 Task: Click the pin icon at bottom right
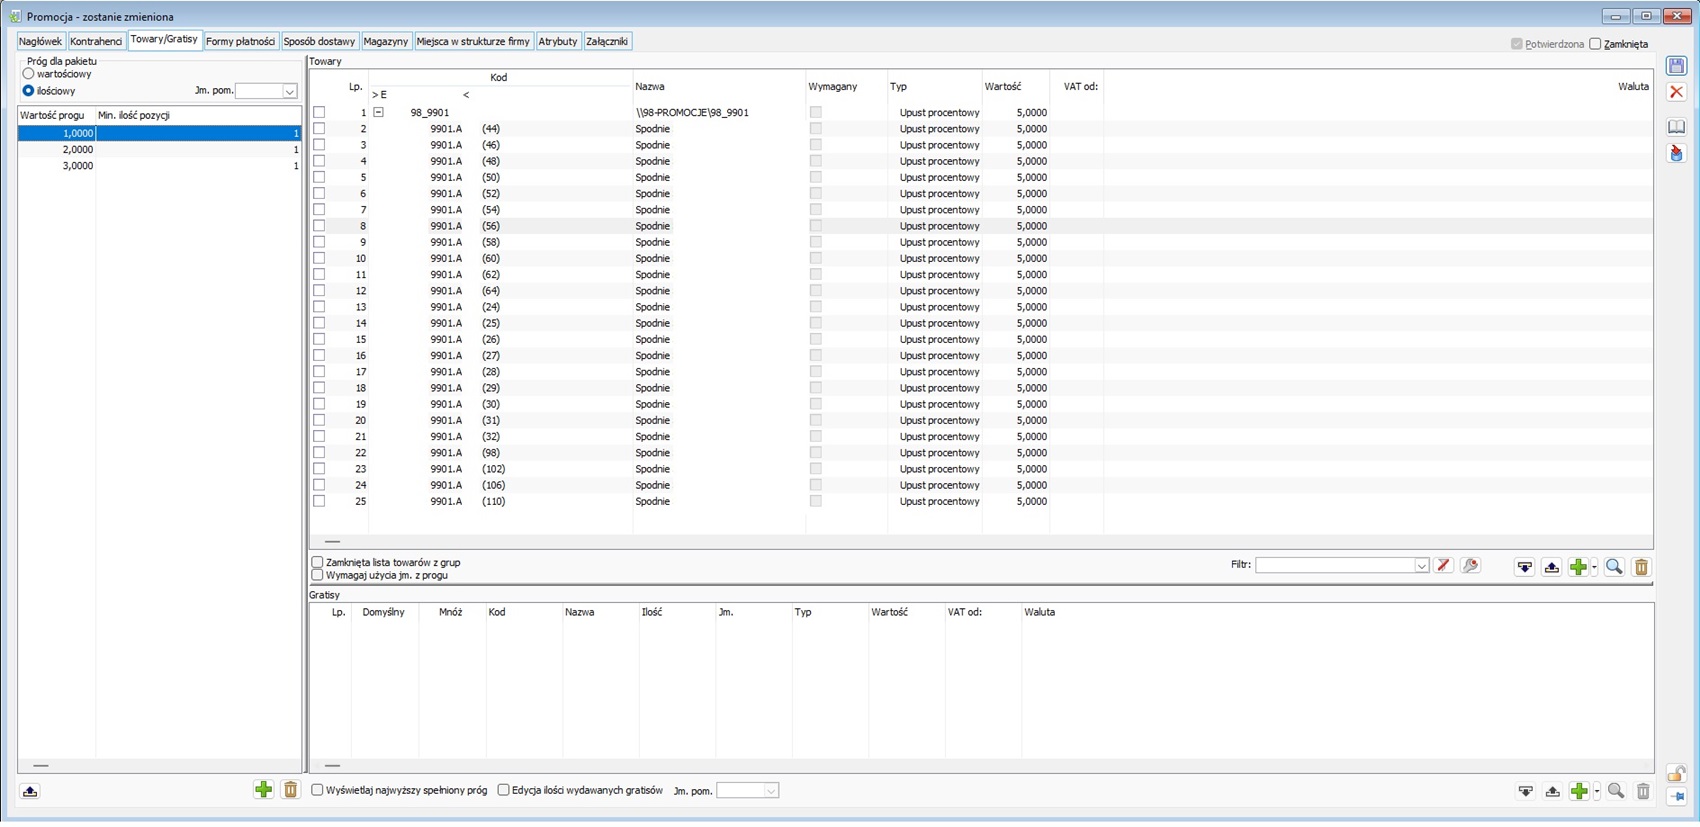pos(1676,797)
